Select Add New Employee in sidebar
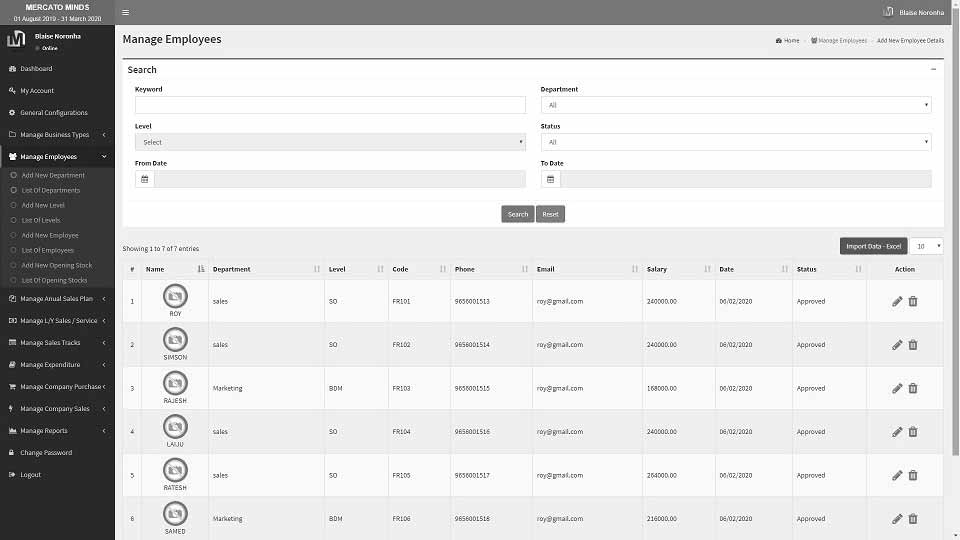The image size is (960, 540). point(50,235)
